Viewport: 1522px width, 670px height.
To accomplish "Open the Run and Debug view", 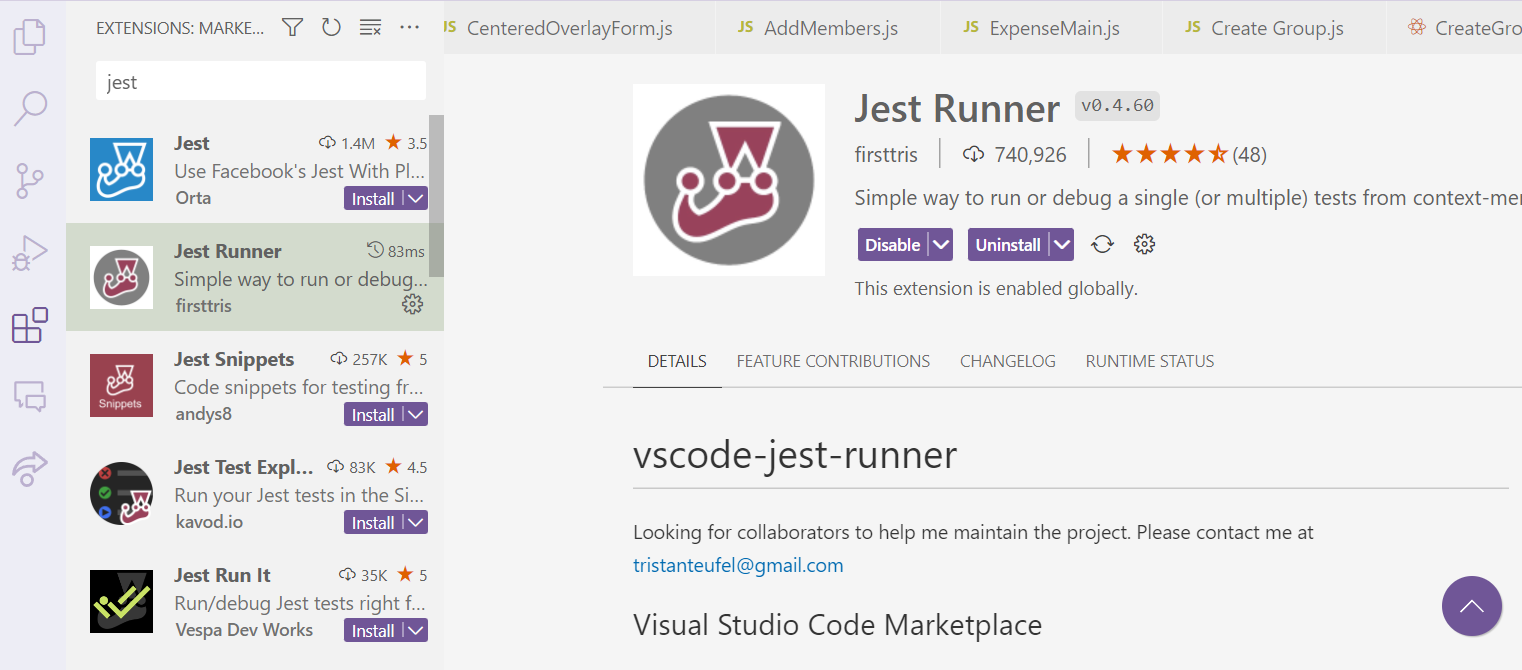I will pos(30,253).
